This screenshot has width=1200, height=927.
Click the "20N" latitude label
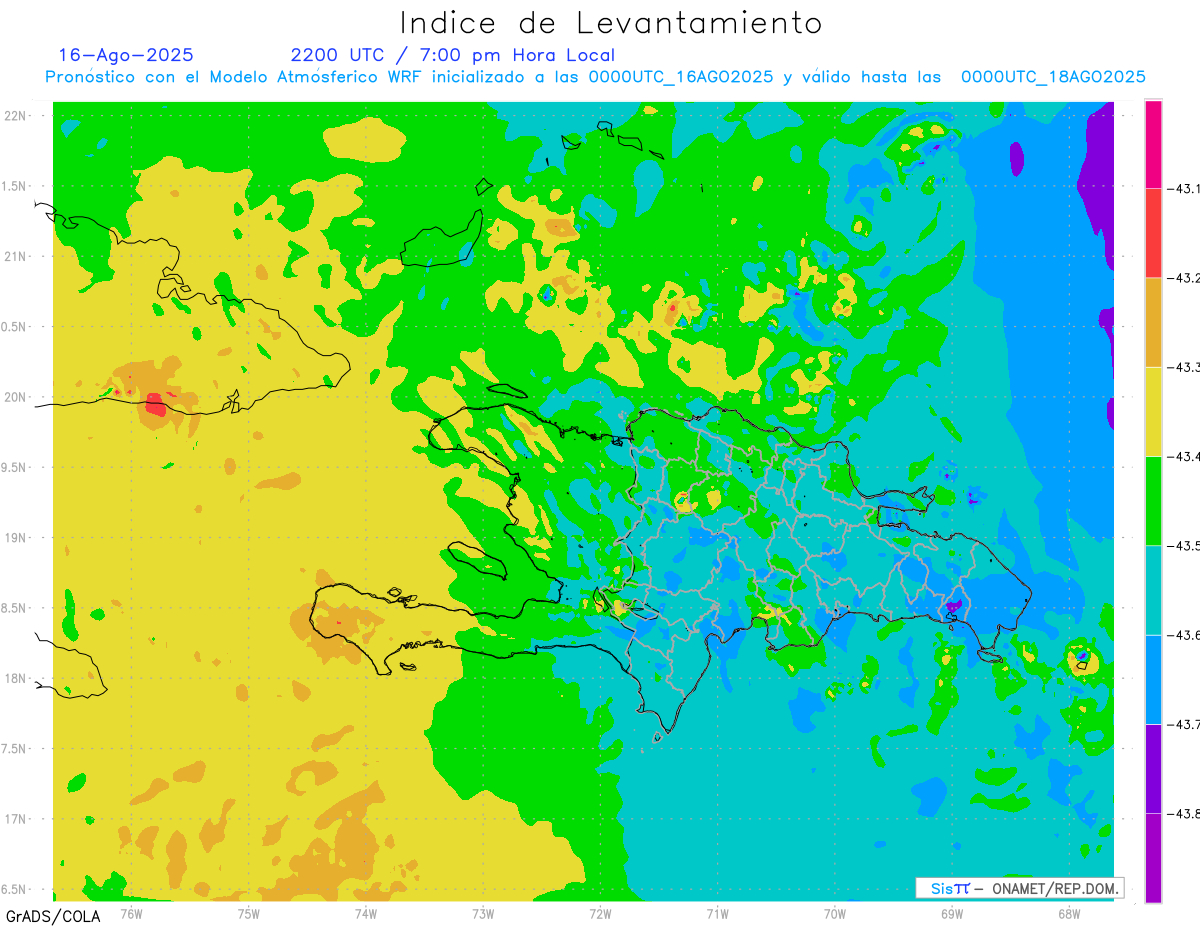[x=17, y=397]
